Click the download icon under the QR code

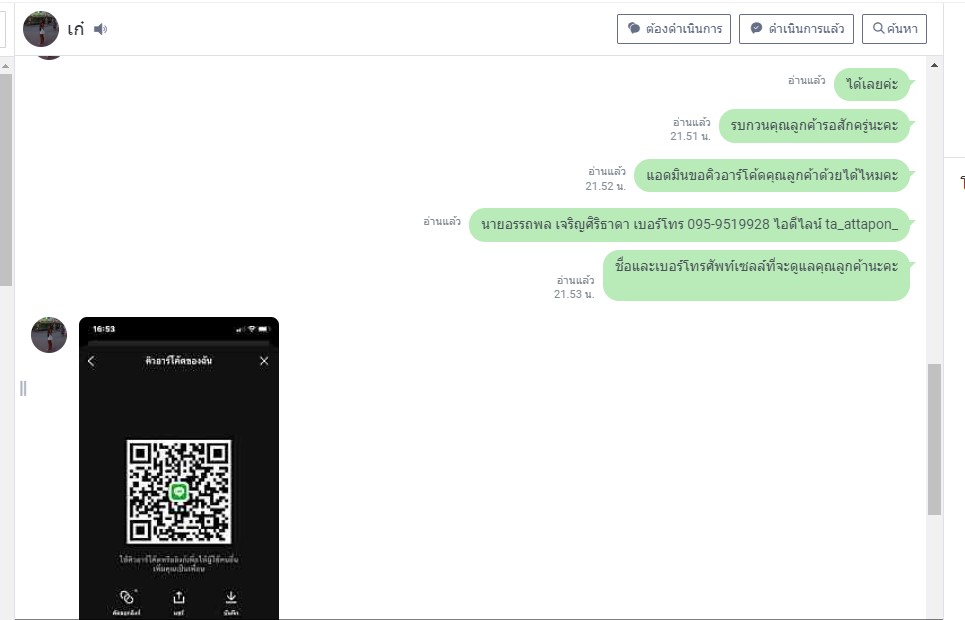click(x=231, y=598)
